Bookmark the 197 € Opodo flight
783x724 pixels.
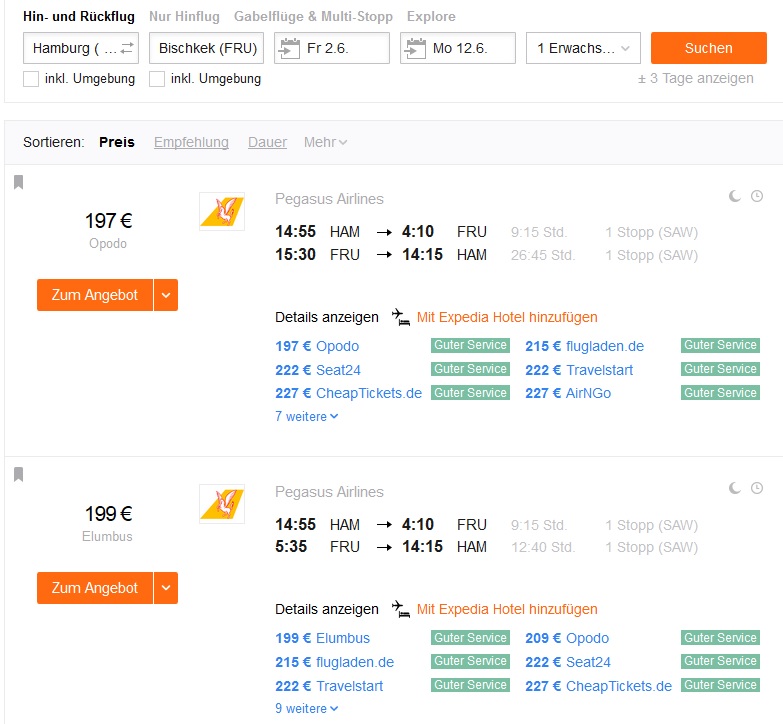(18, 182)
